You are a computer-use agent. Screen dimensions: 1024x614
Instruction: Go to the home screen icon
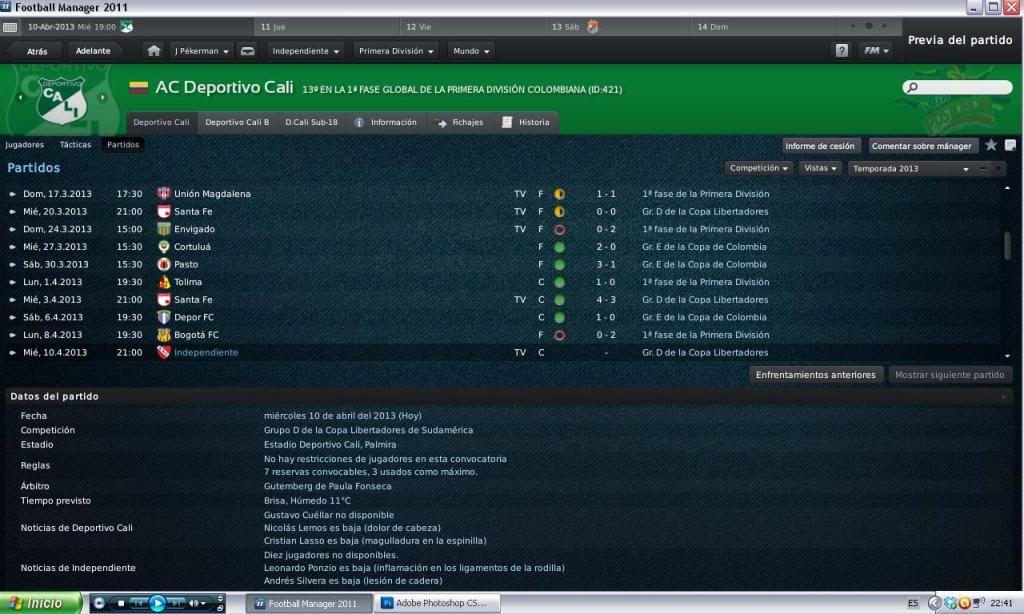153,51
